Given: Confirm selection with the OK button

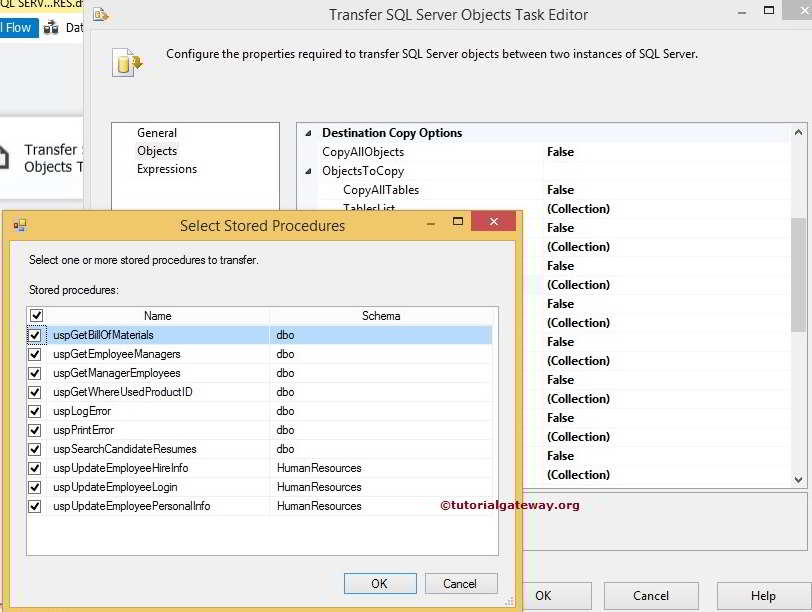Looking at the screenshot, I should pyautogui.click(x=380, y=583).
